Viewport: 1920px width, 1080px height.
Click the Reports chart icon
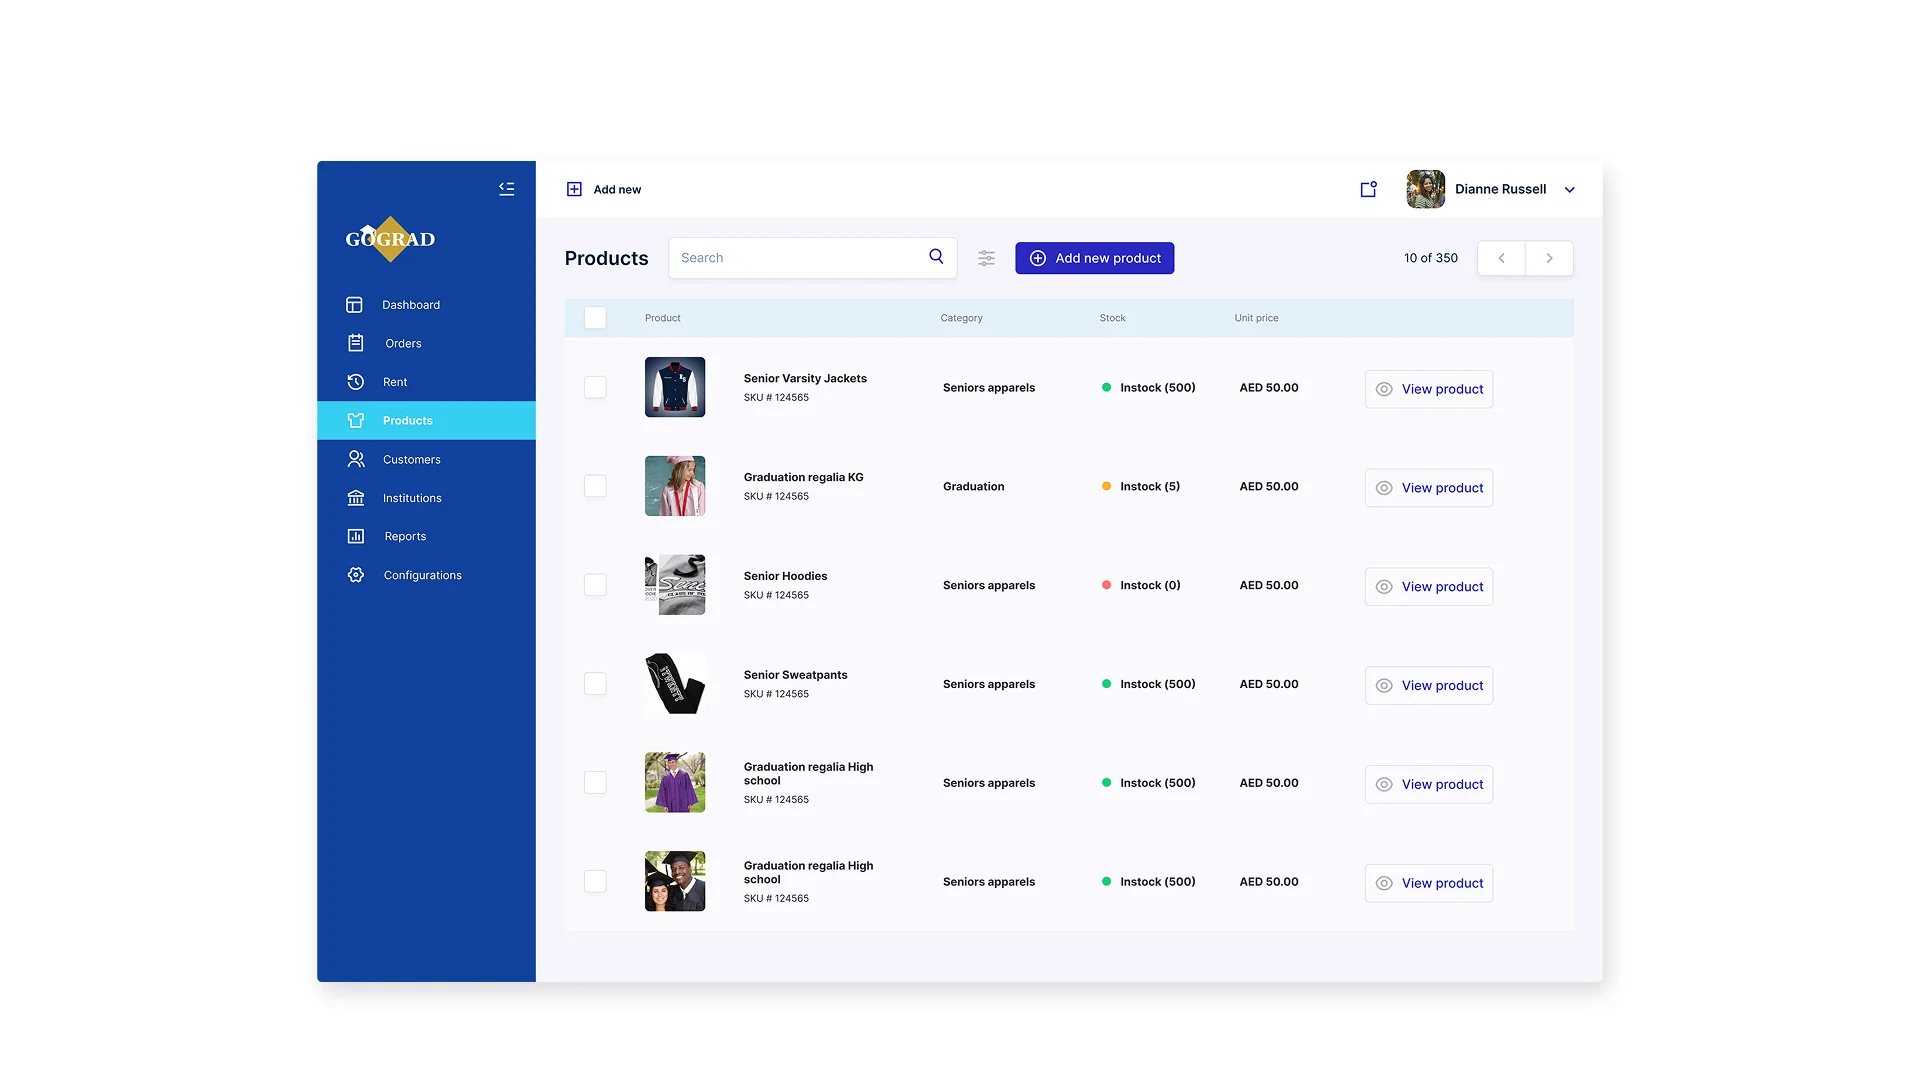tap(355, 536)
